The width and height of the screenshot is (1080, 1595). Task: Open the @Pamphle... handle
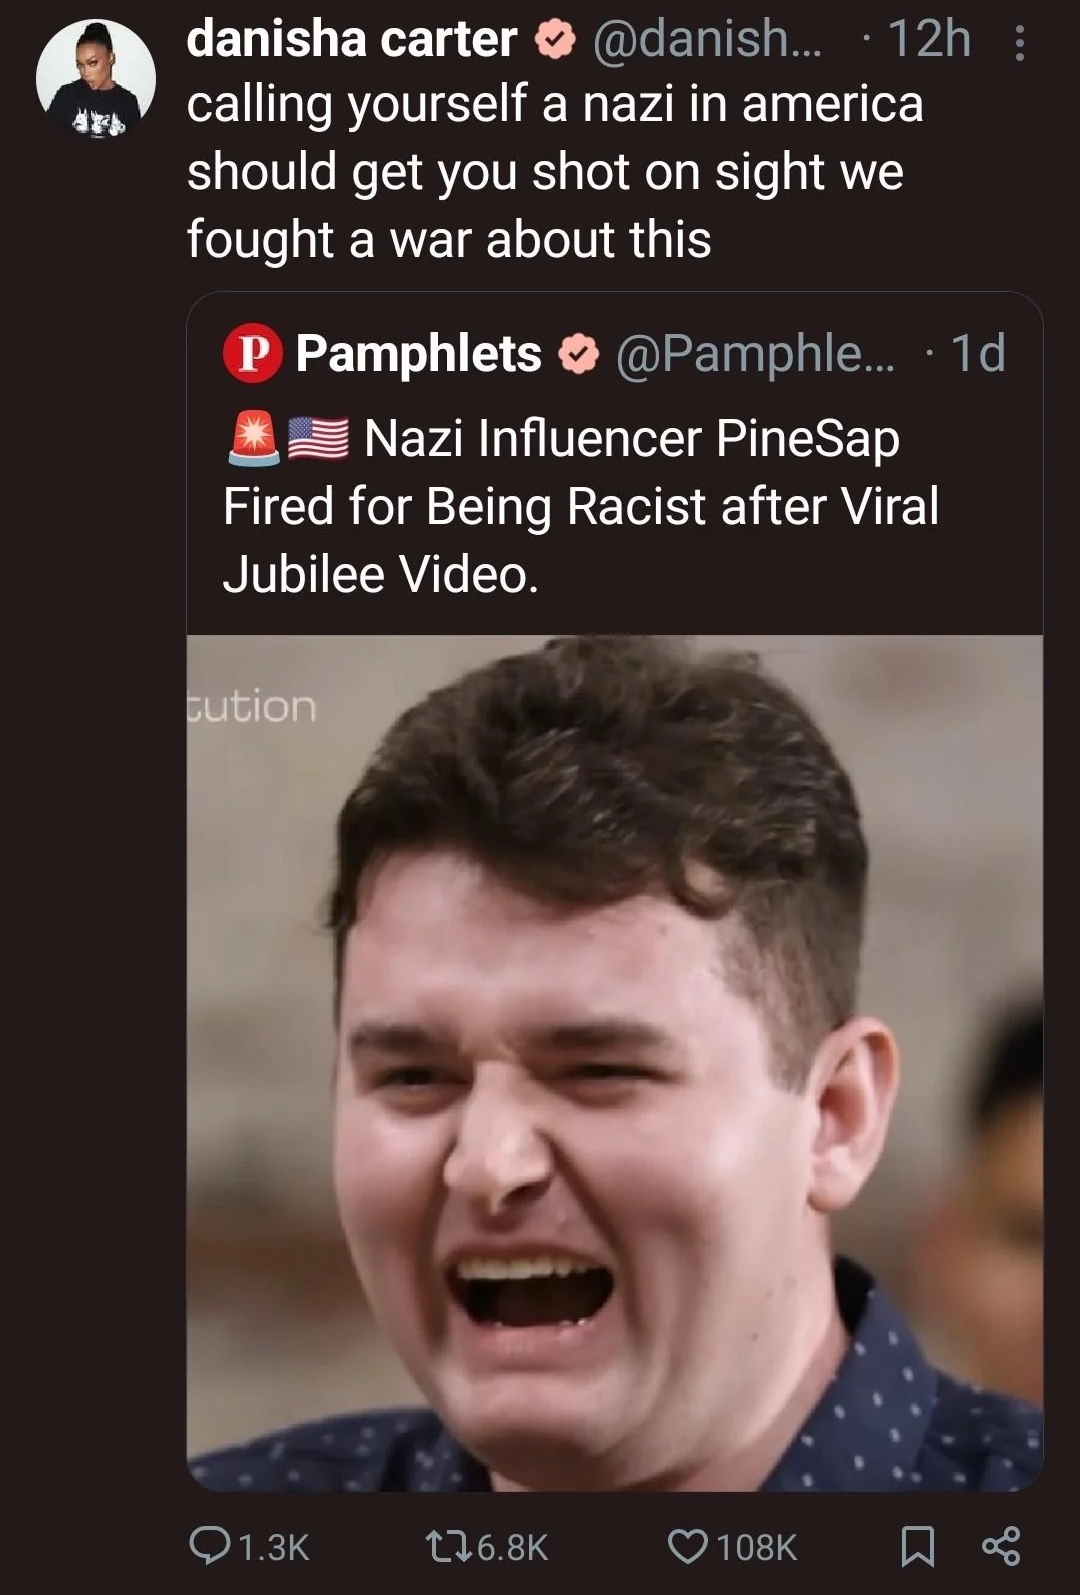click(x=756, y=353)
